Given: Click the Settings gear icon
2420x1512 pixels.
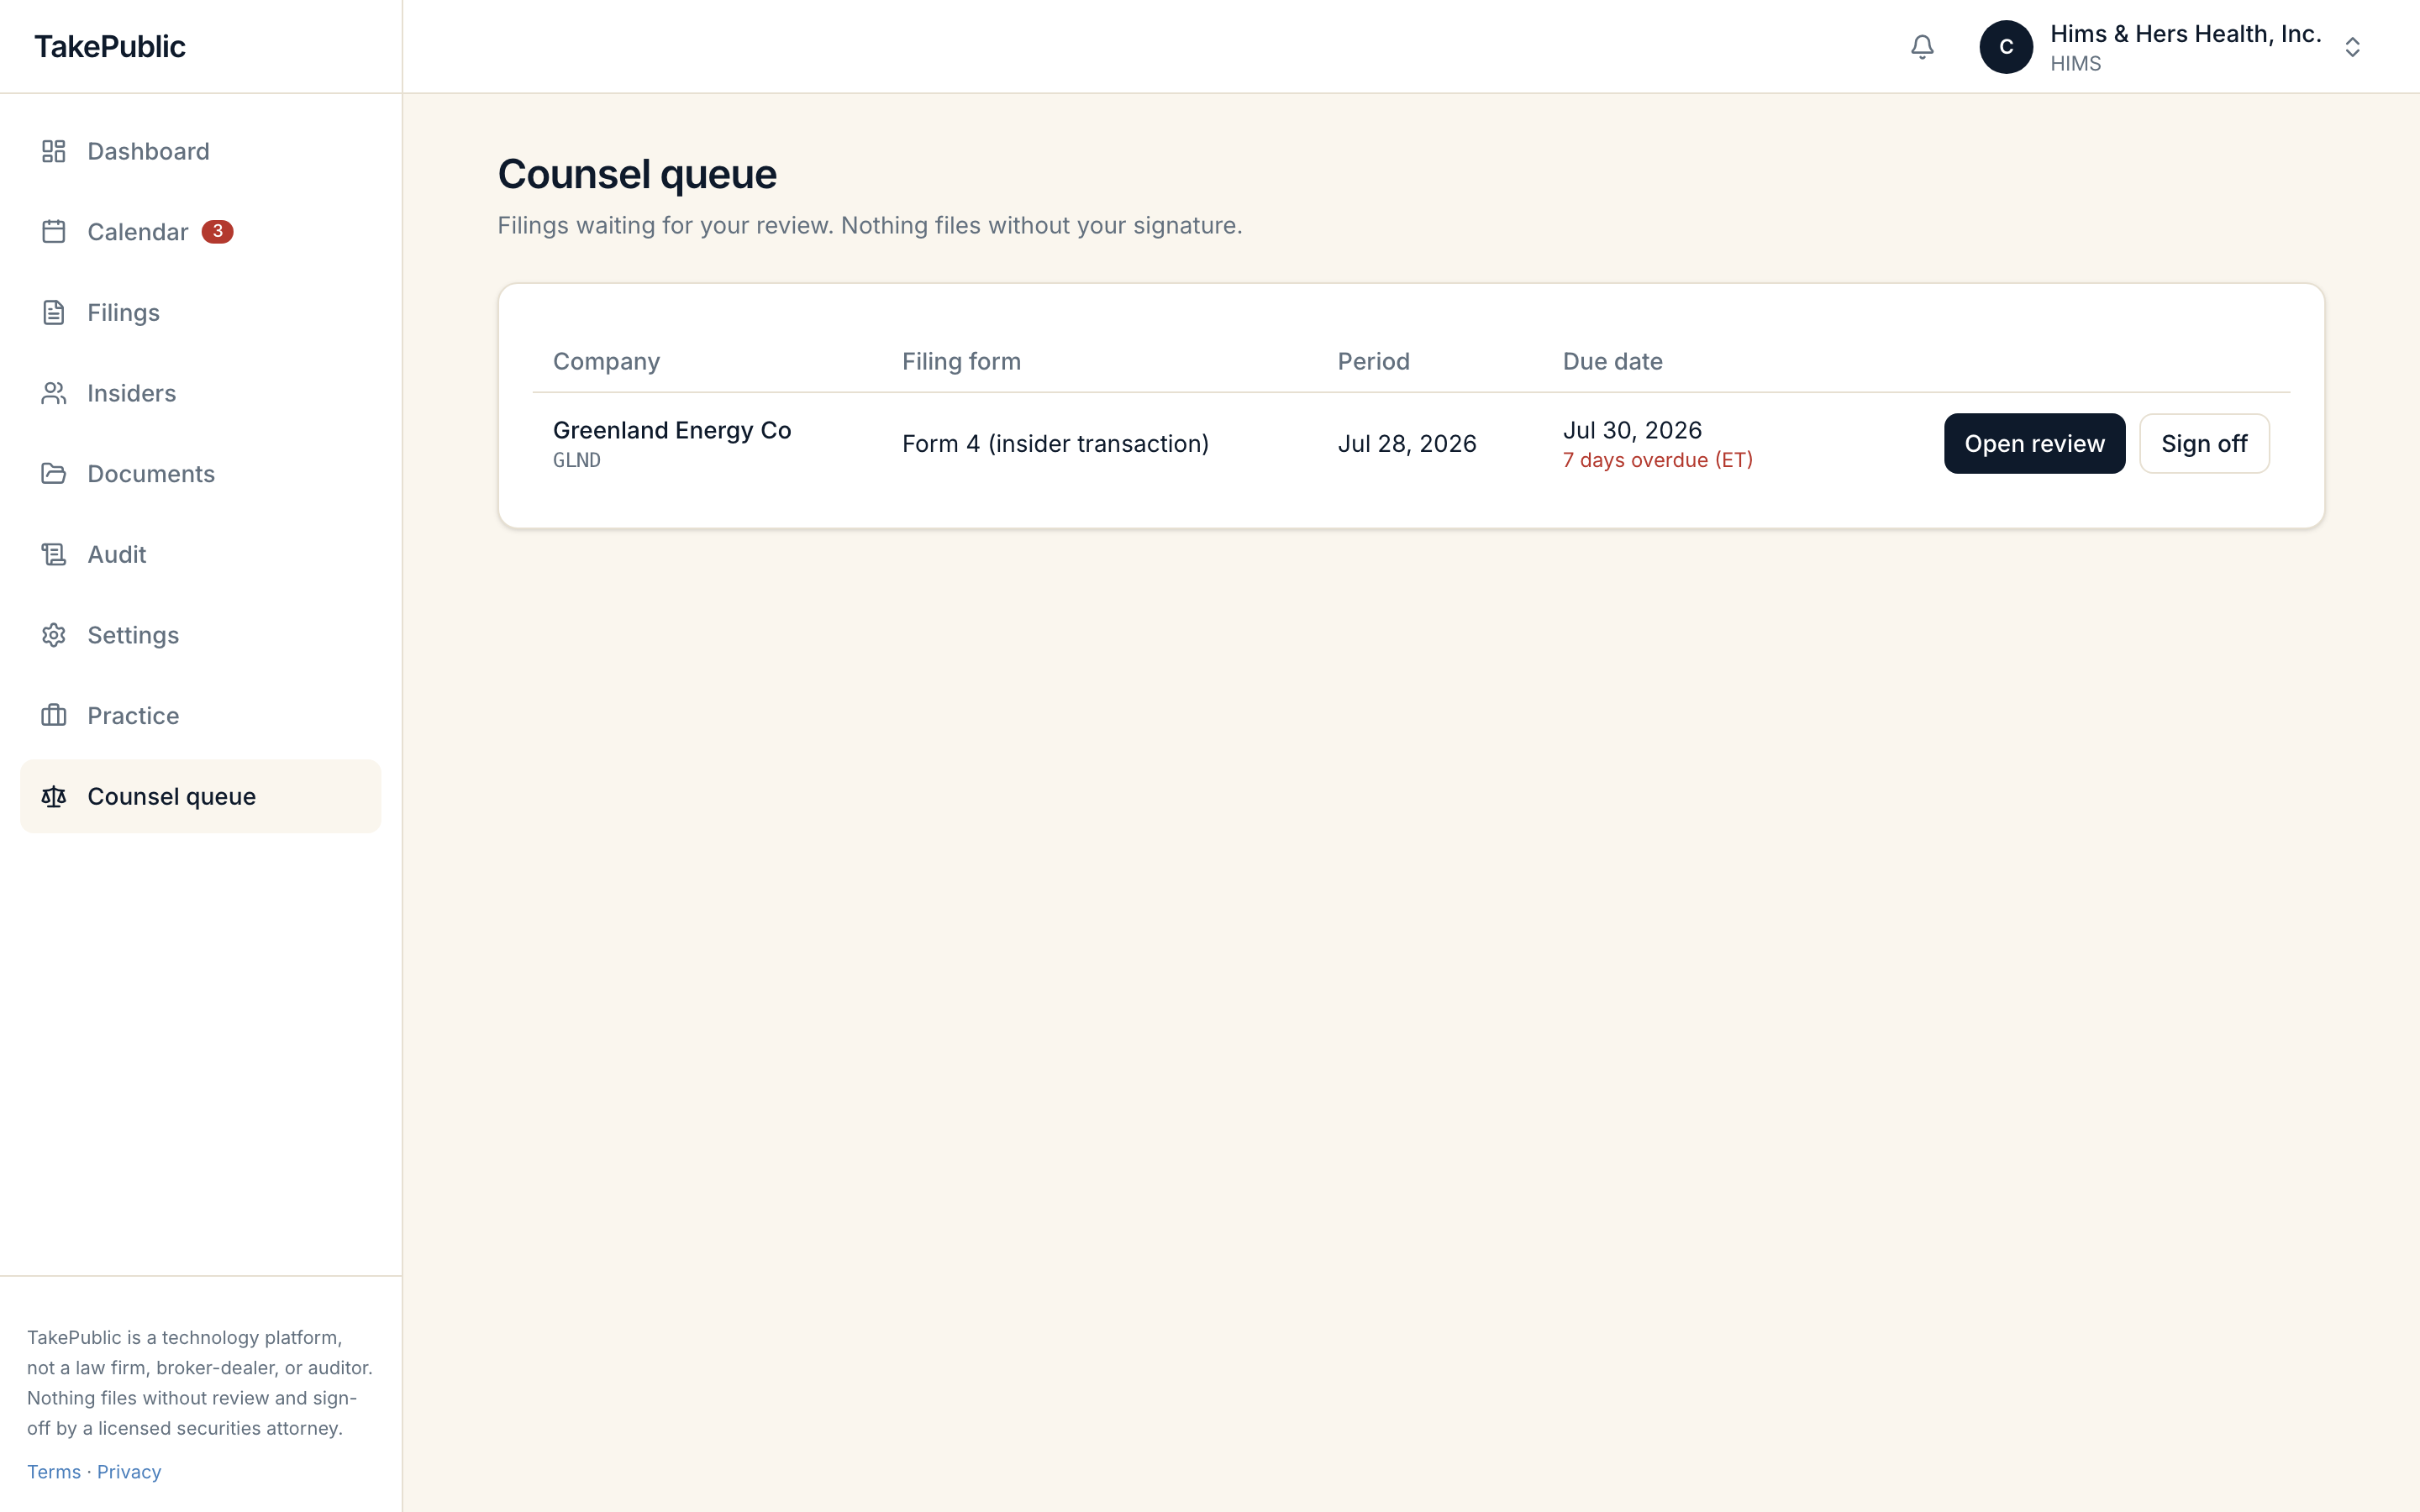Looking at the screenshot, I should click(54, 635).
